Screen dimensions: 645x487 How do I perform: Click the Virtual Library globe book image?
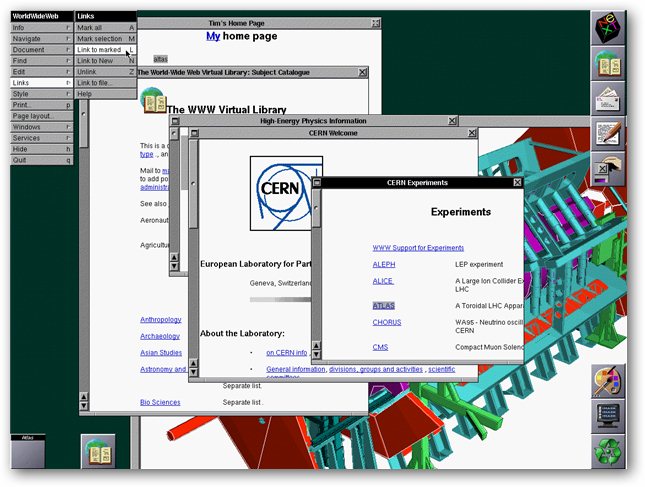pyautogui.click(x=153, y=100)
